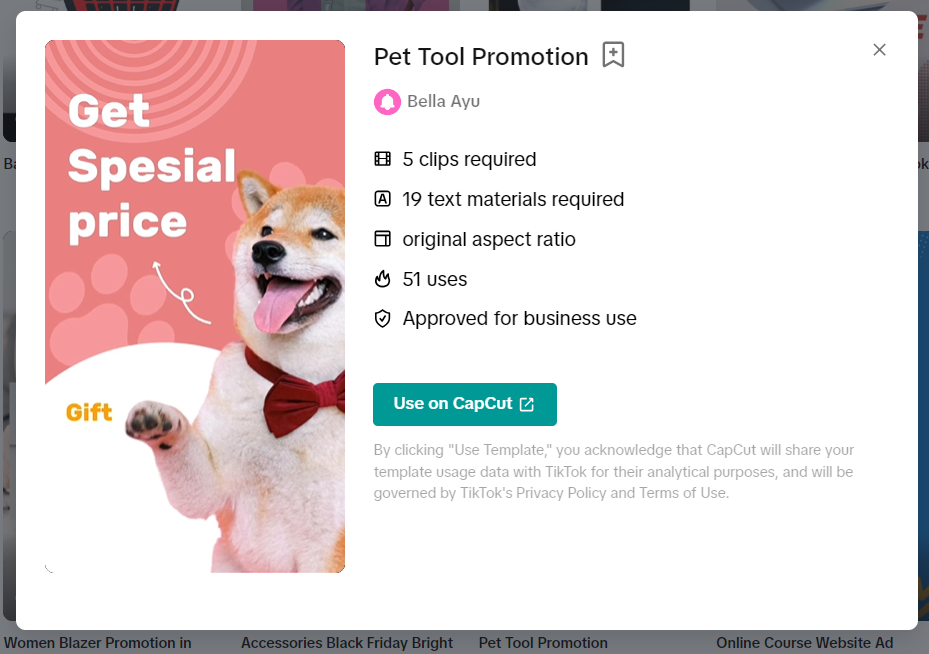
Task: Click the film clips icon
Action: [383, 159]
